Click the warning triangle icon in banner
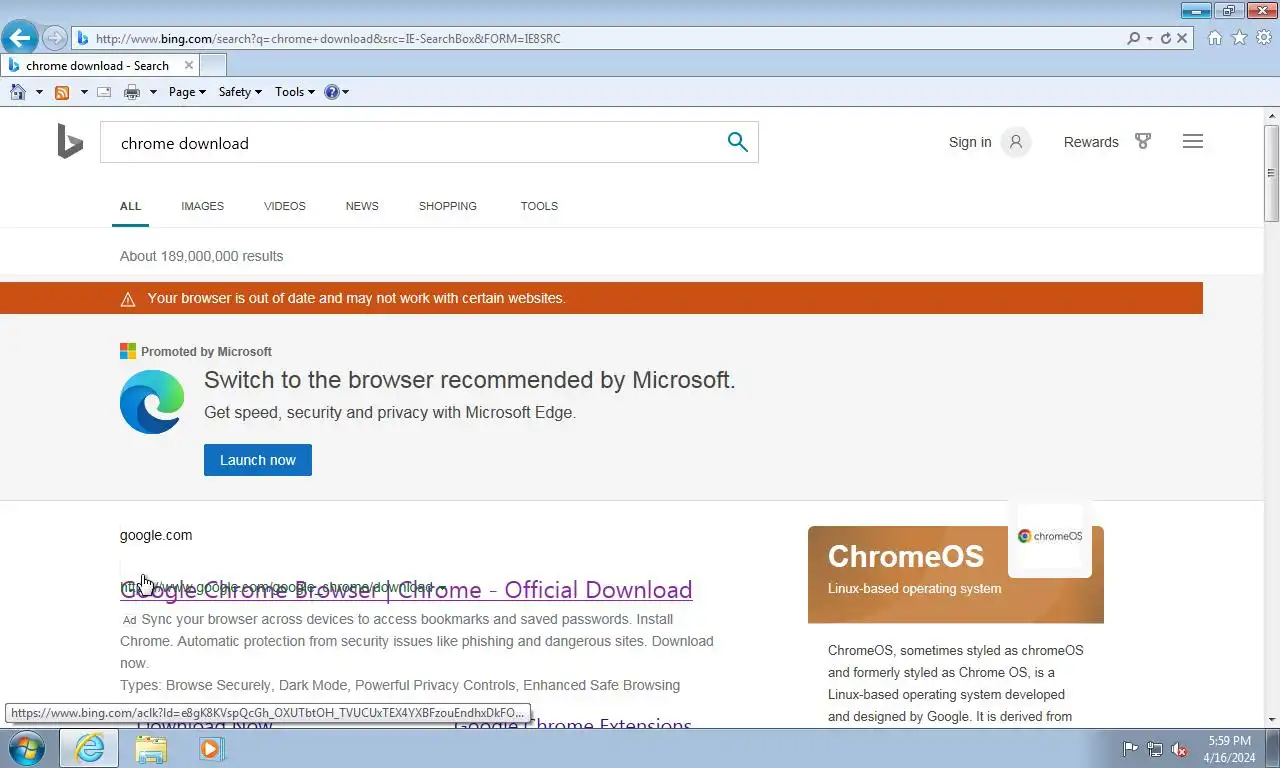Viewport: 1280px width, 768px height. click(128, 299)
